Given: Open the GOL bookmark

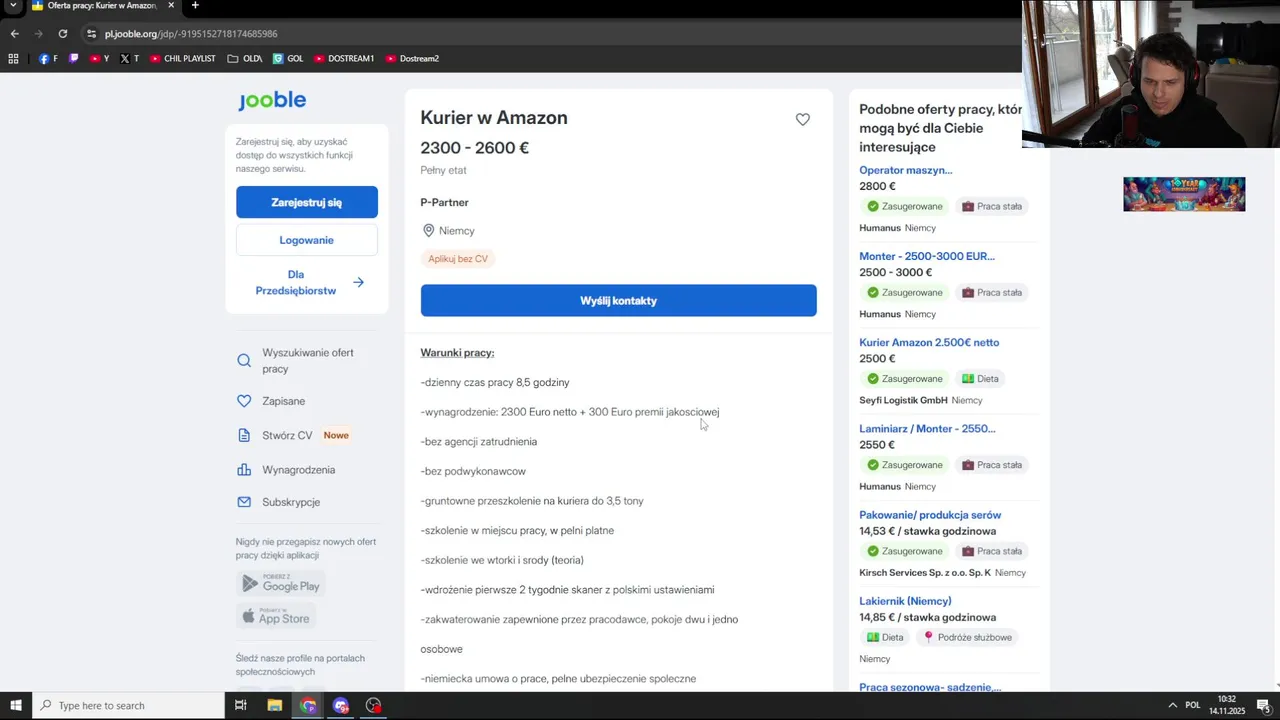Looking at the screenshot, I should (x=288, y=59).
